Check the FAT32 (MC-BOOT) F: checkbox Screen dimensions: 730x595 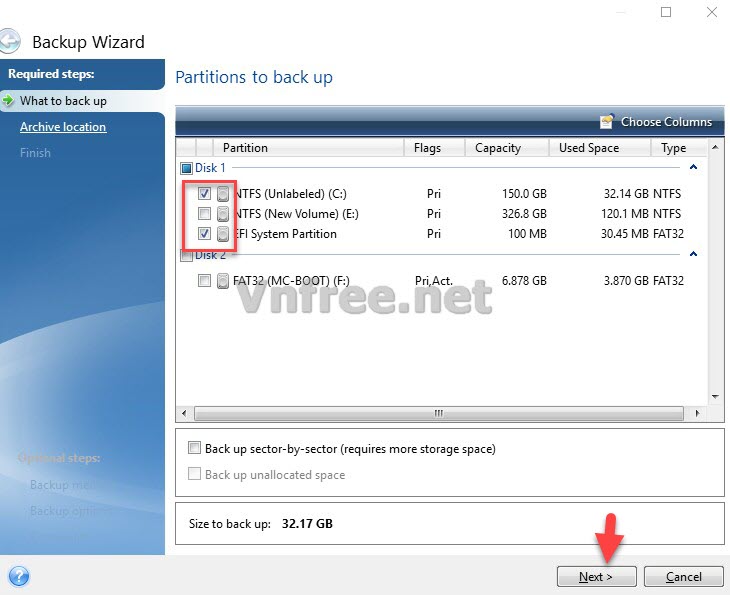[x=204, y=280]
